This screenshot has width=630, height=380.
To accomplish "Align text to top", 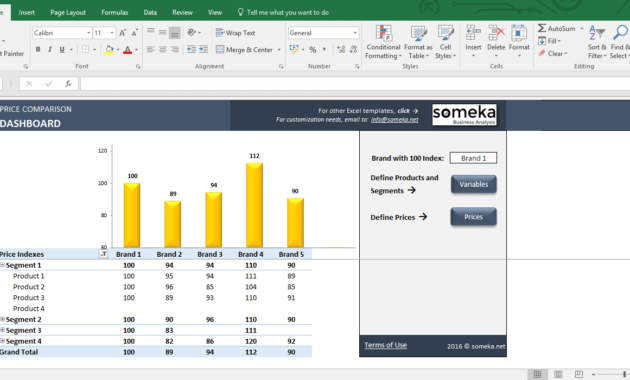I will [x=151, y=32].
